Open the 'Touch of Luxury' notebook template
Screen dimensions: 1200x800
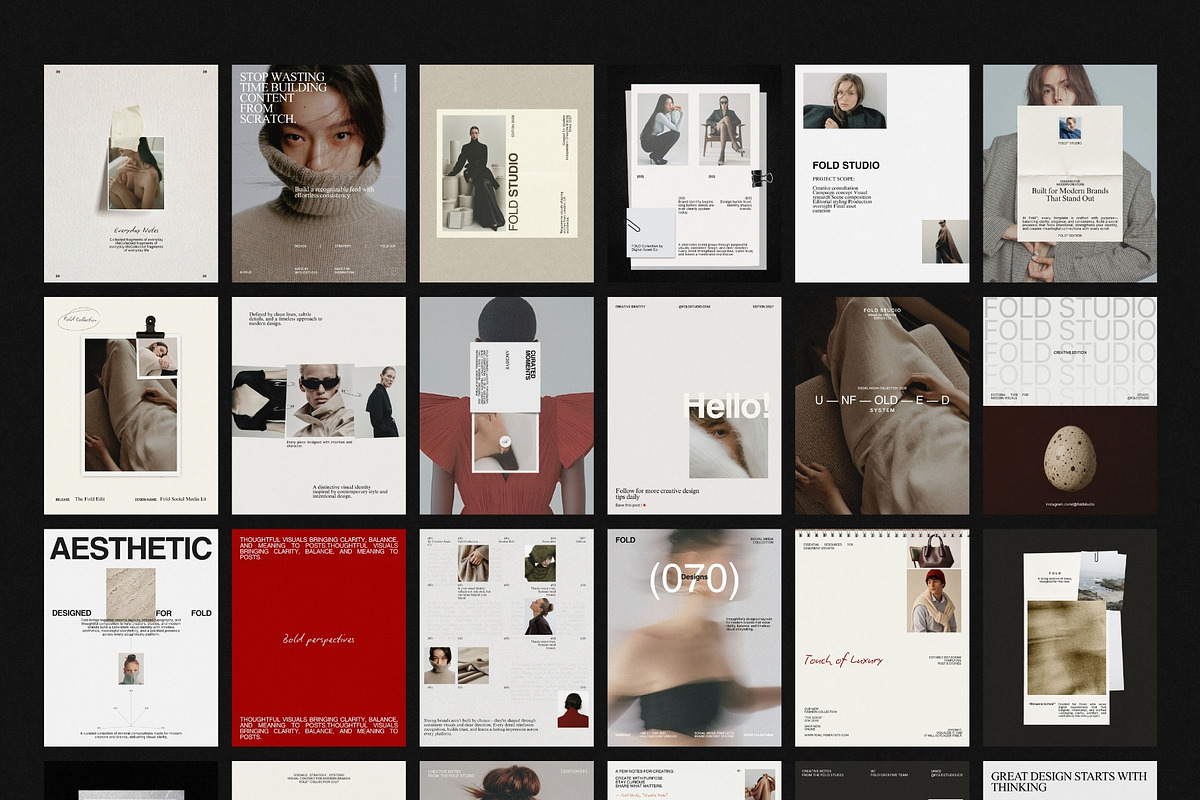(x=882, y=637)
